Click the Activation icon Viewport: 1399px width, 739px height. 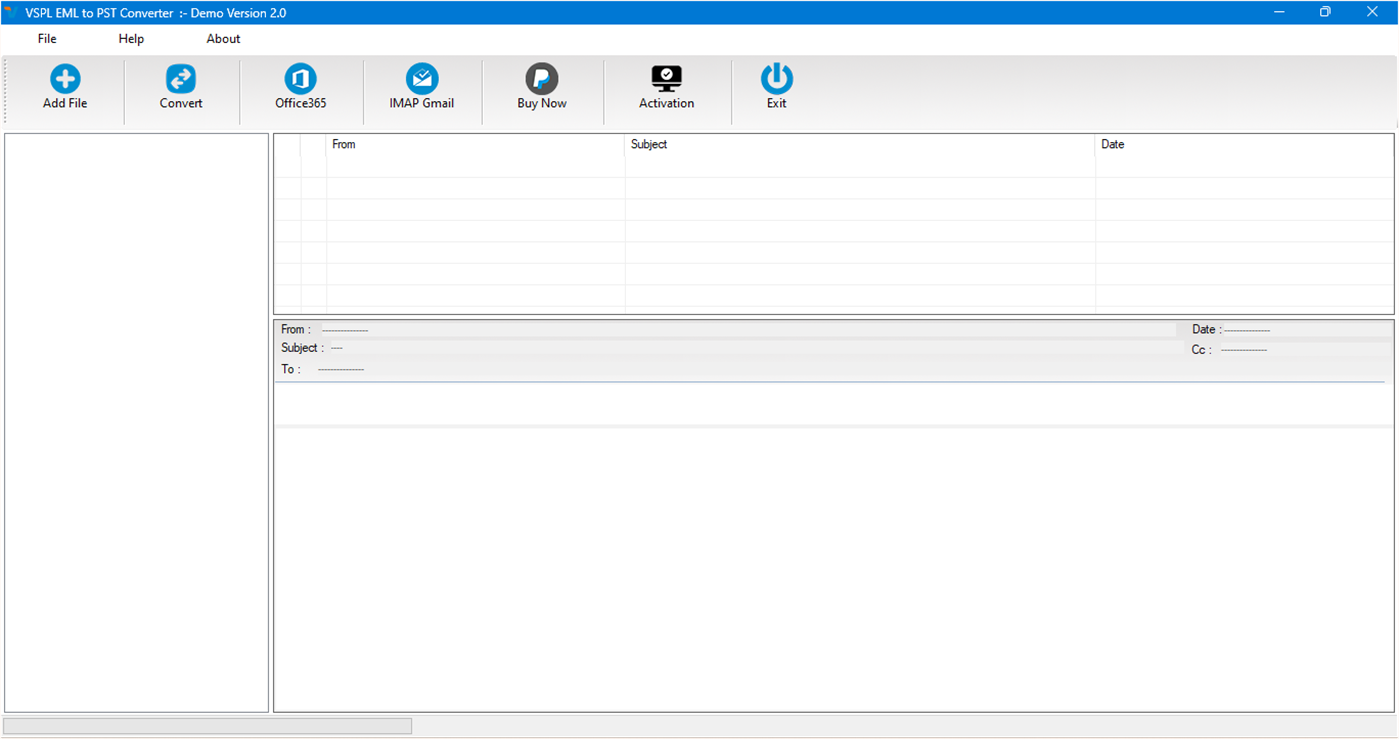(x=666, y=86)
